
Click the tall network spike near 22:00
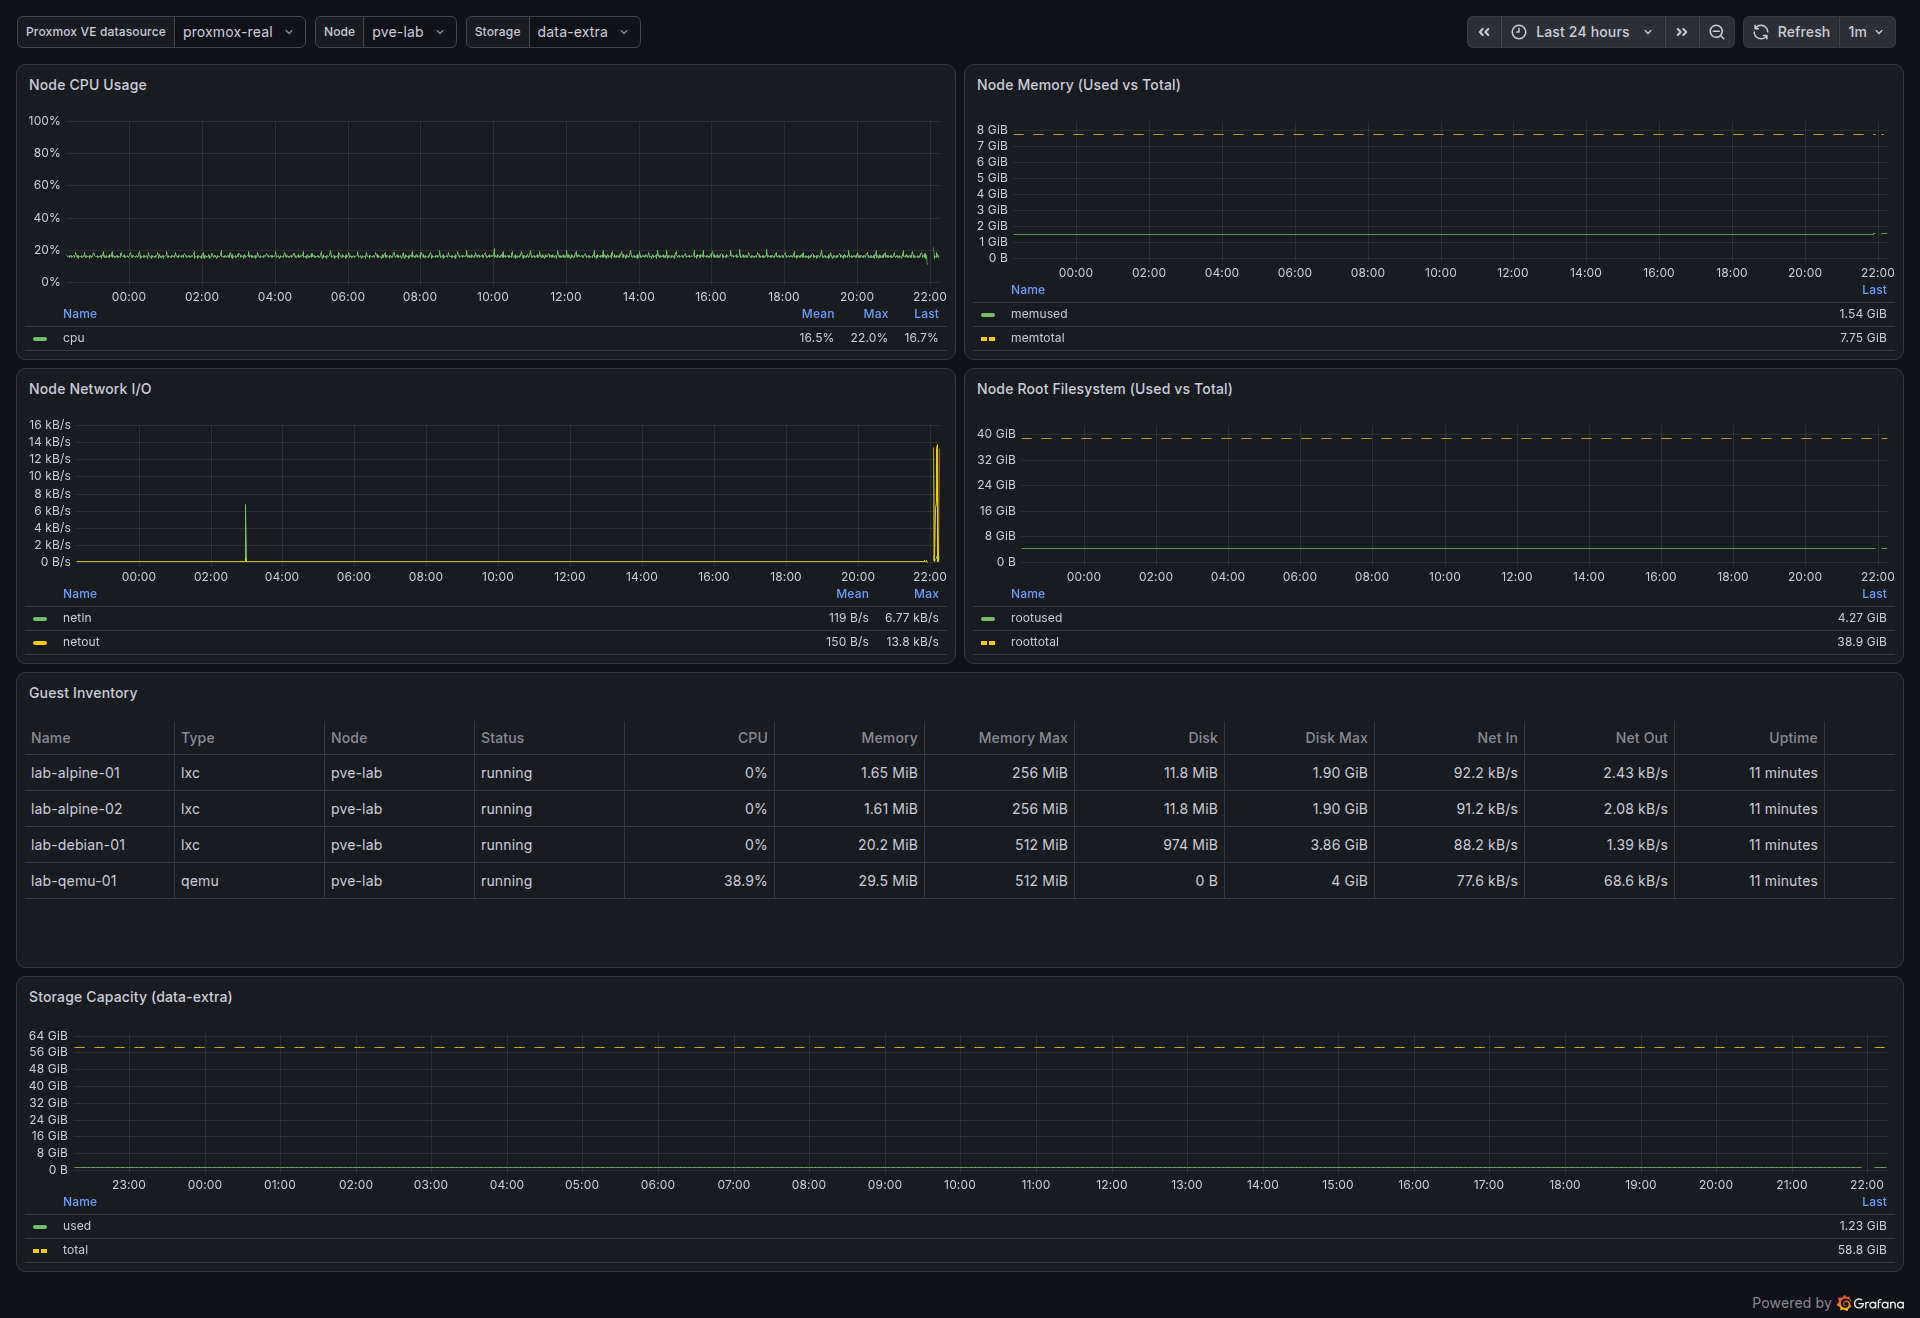click(936, 502)
